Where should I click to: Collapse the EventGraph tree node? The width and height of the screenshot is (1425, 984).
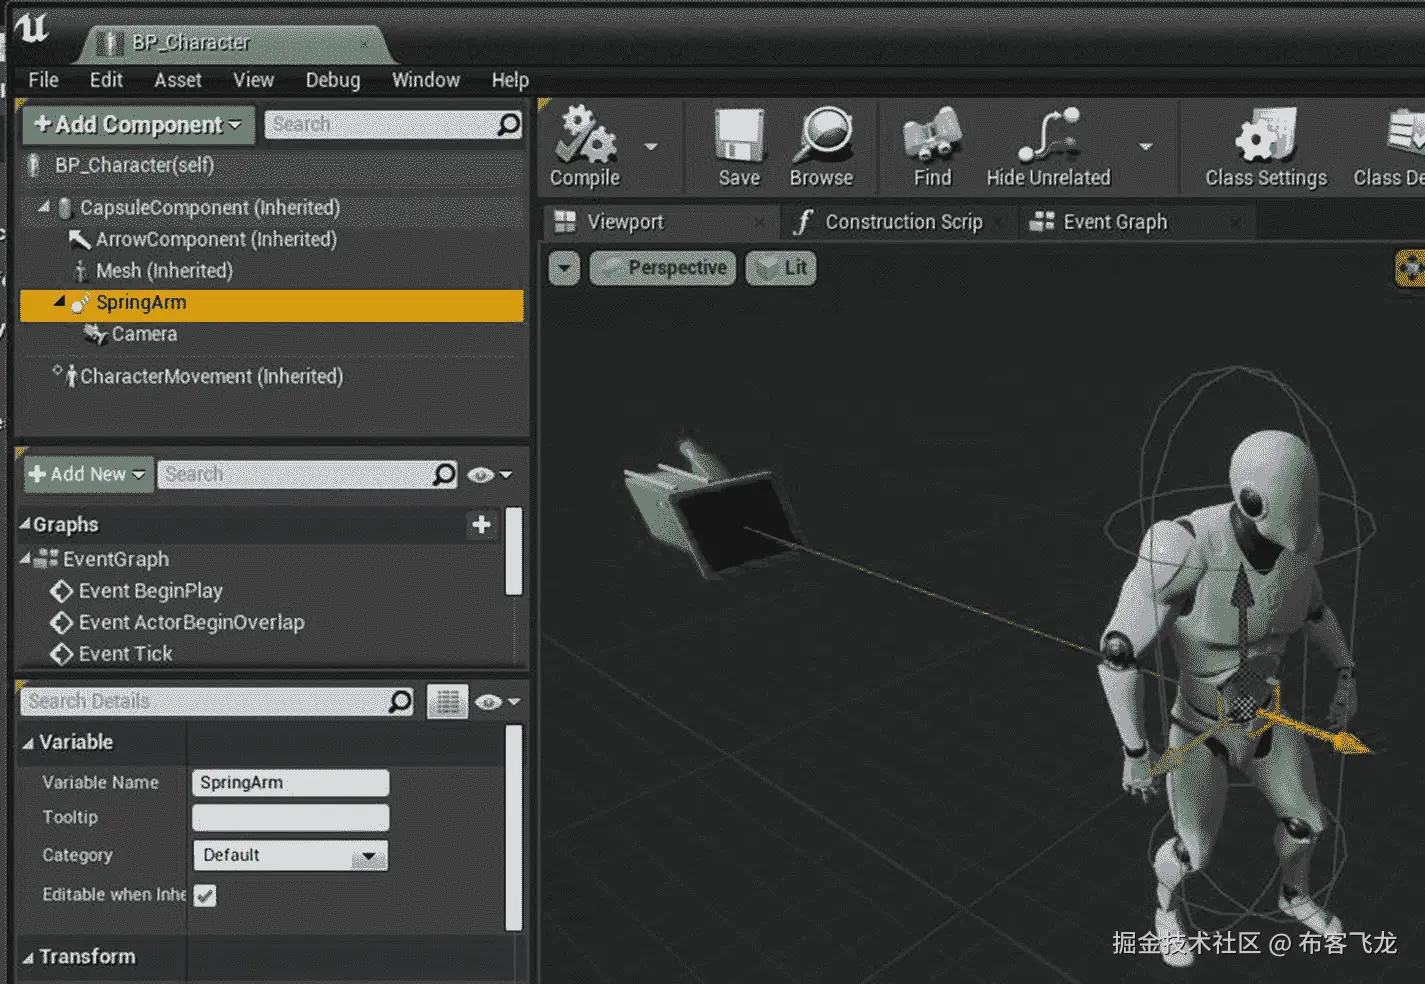click(x=25, y=558)
